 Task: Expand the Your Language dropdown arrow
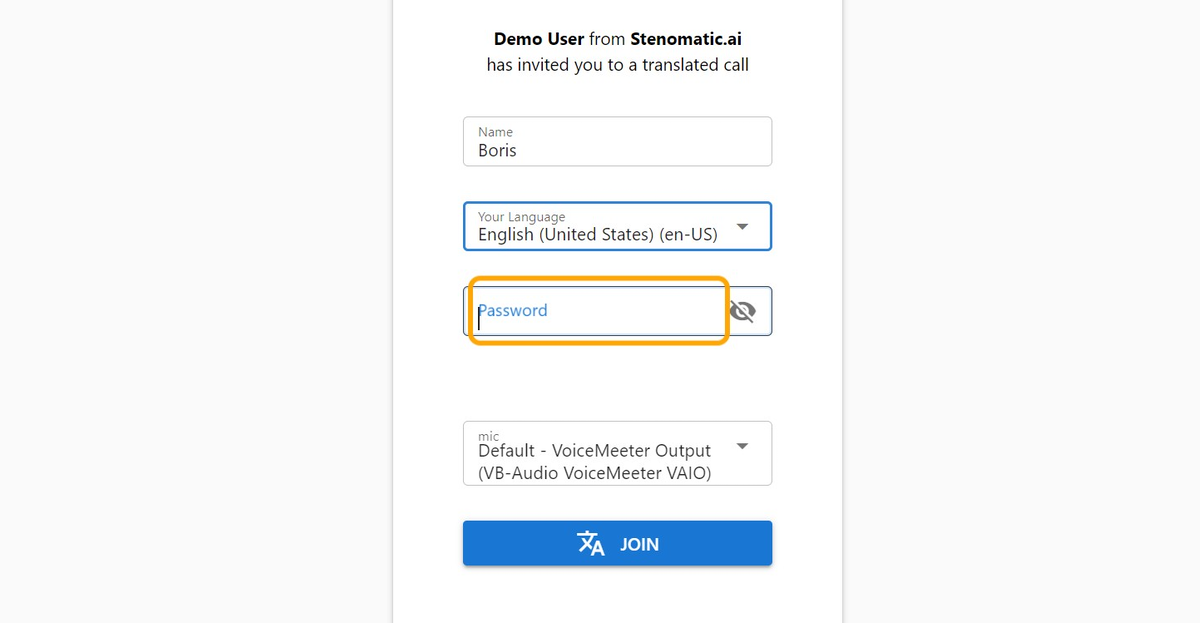(x=742, y=226)
